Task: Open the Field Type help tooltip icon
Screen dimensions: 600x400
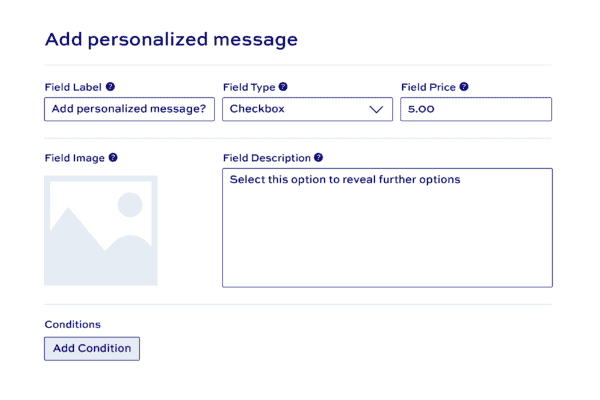Action: point(283,87)
